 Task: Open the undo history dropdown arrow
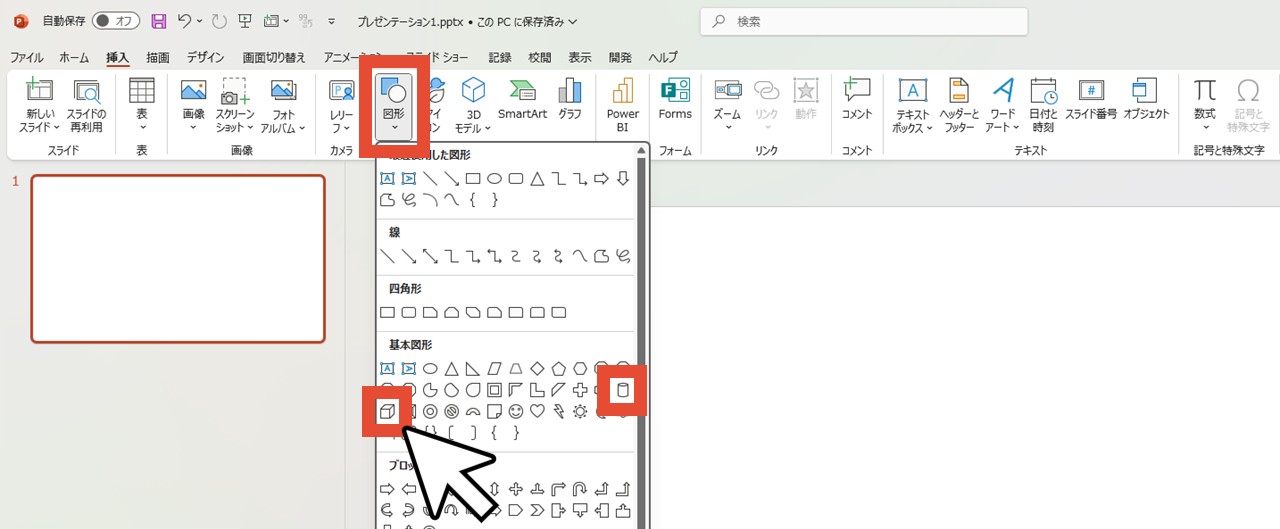[200, 21]
